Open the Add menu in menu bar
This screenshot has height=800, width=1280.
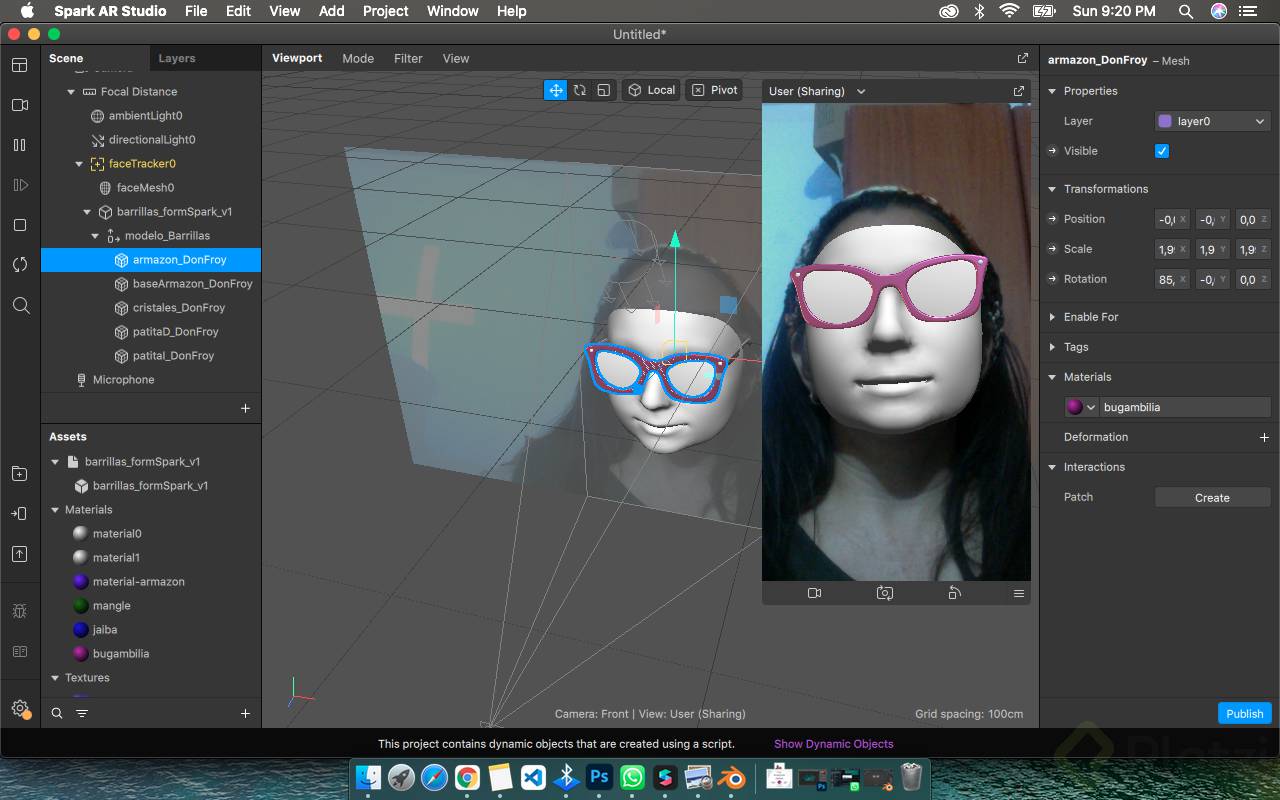[x=332, y=11]
